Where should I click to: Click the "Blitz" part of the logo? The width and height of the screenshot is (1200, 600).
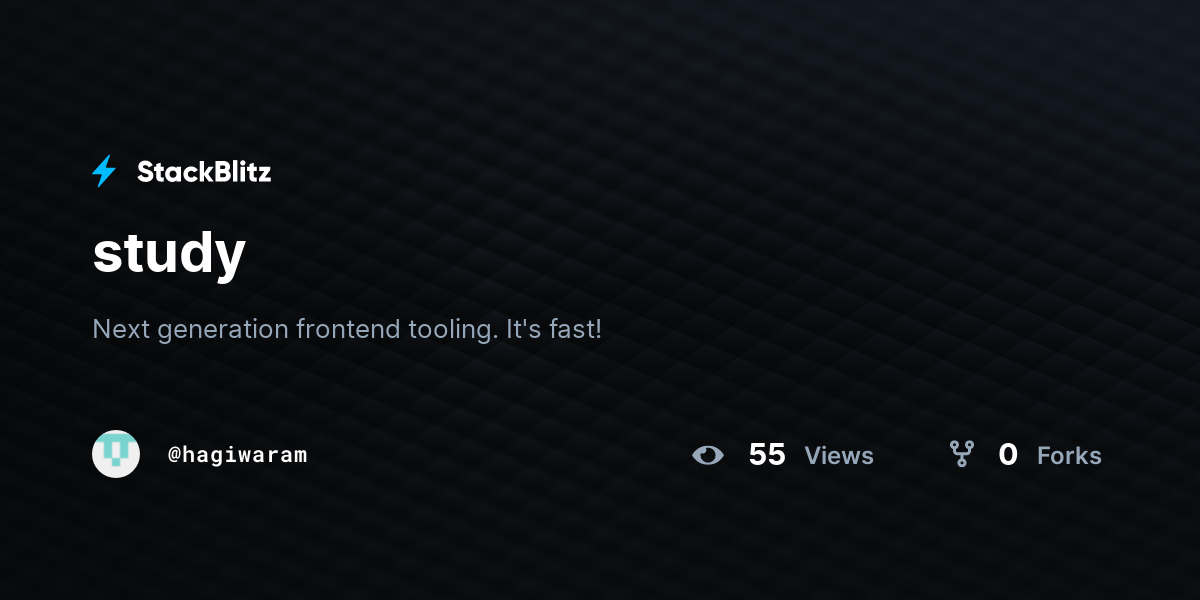[239, 172]
